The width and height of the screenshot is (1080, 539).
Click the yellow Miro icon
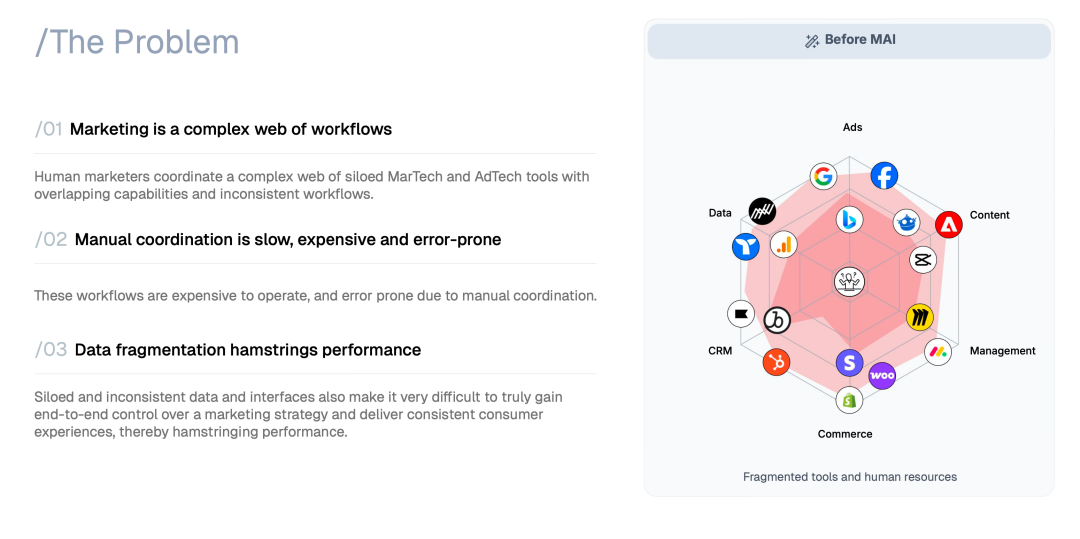pyautogui.click(x=919, y=318)
